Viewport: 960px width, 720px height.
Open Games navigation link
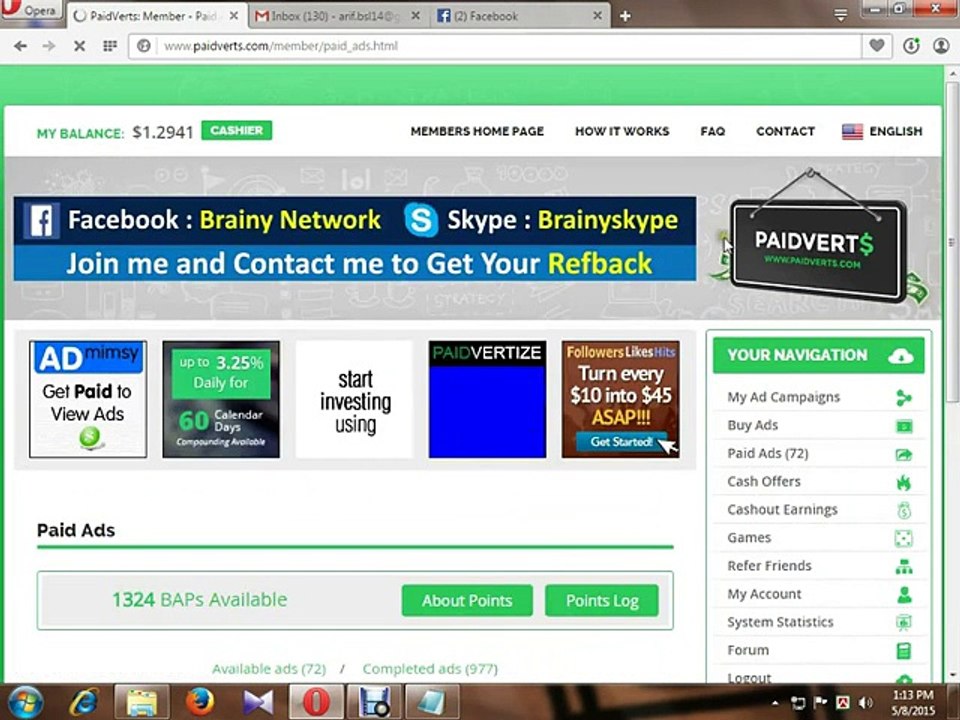(x=749, y=538)
